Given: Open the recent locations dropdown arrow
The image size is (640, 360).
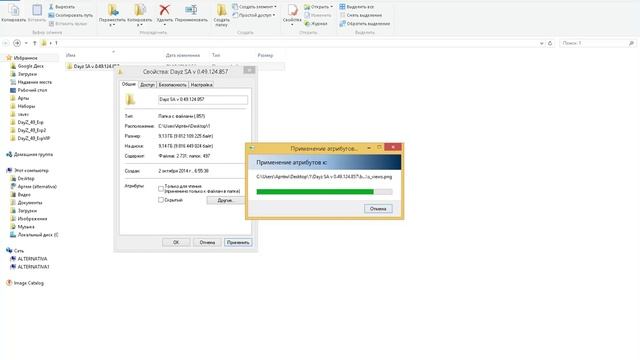Looking at the screenshot, I should pyautogui.click(x=26, y=43).
